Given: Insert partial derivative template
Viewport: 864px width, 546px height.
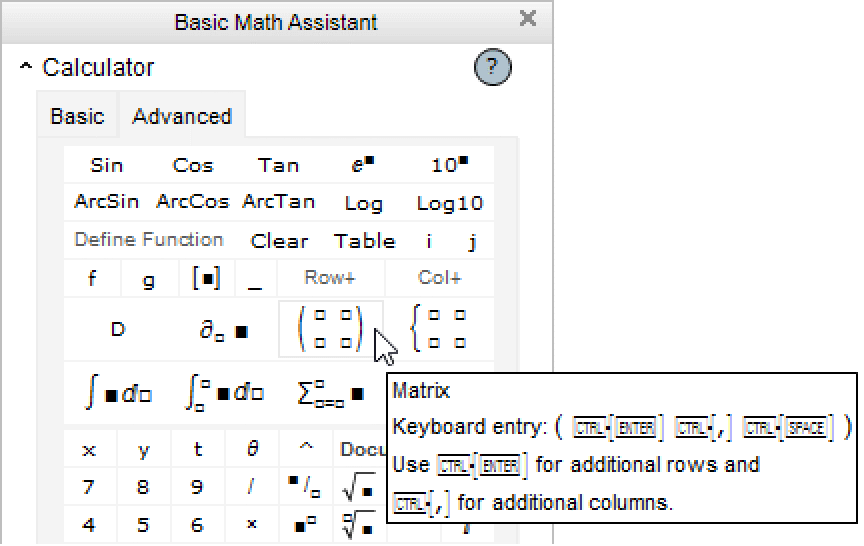Looking at the screenshot, I should coord(224,331).
